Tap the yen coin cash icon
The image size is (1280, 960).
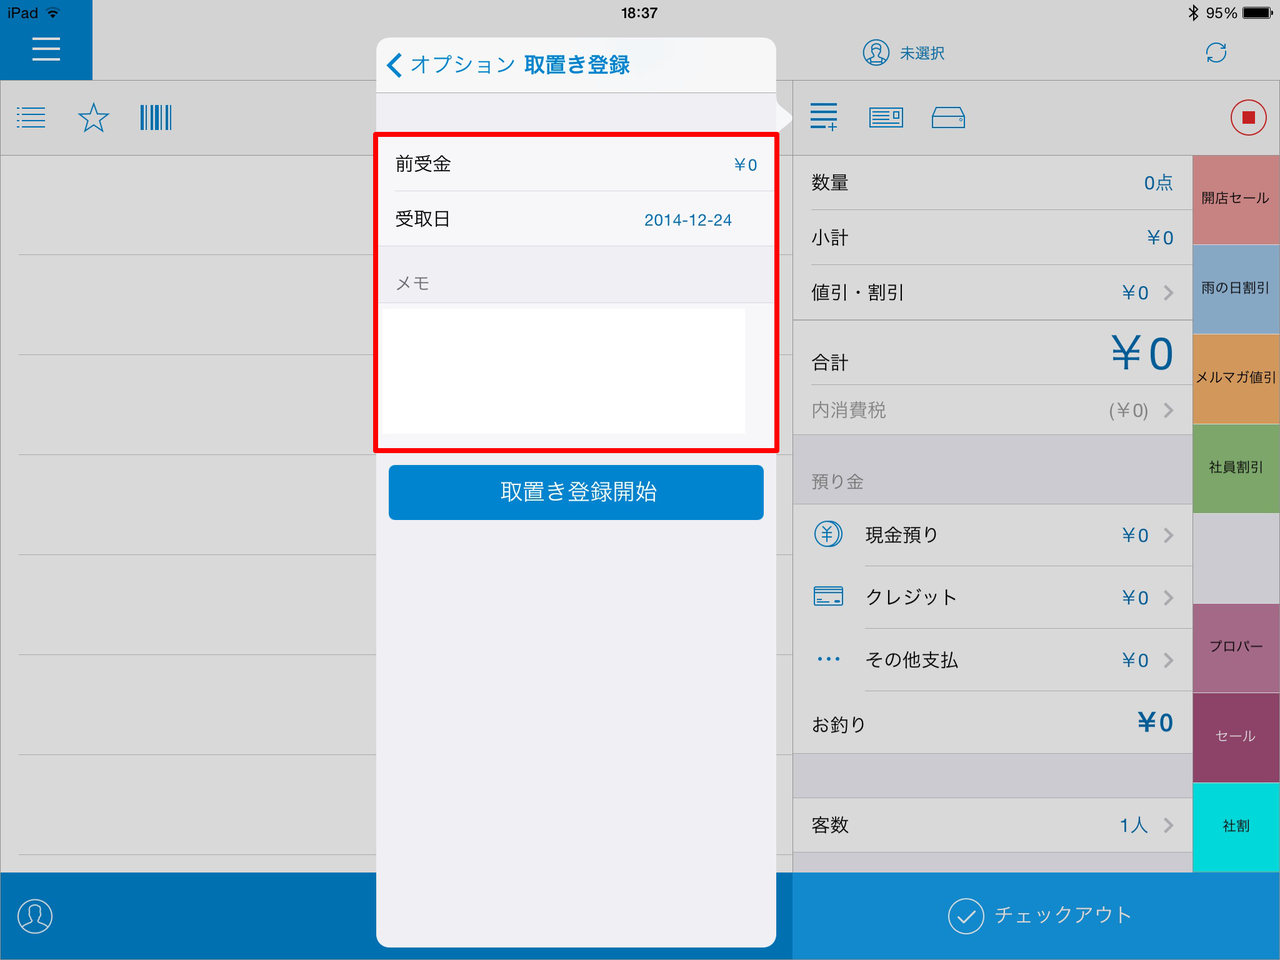(x=828, y=535)
